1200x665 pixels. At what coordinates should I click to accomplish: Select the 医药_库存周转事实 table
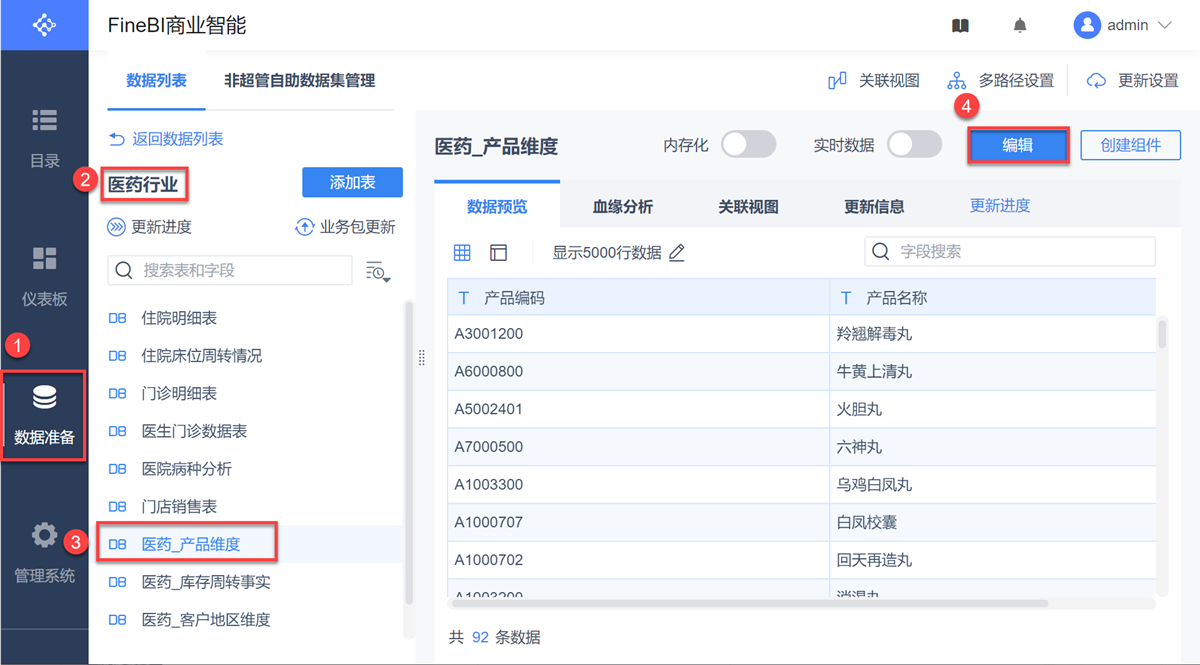(206, 582)
